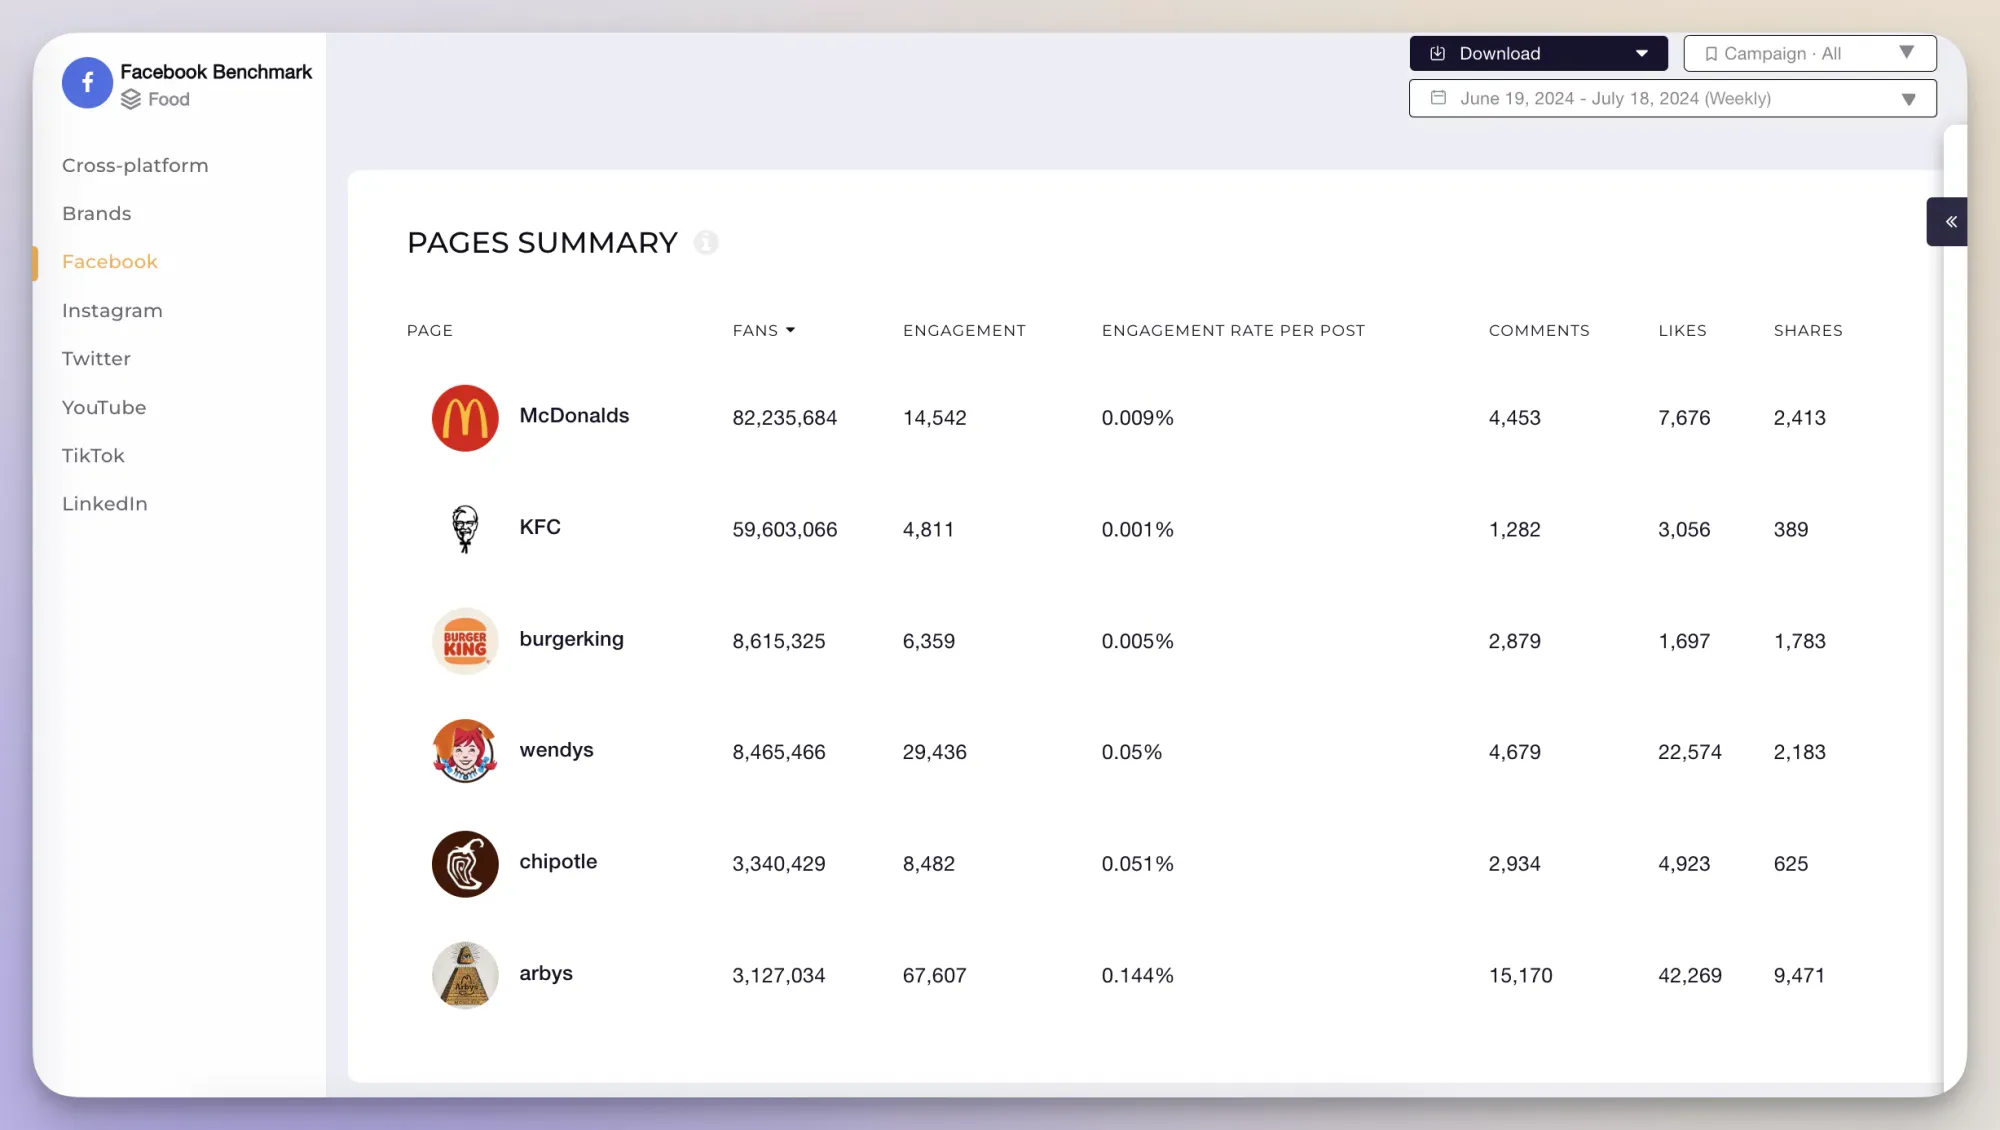2000x1130 pixels.
Task: Click the burgerking page name
Action: pyautogui.click(x=571, y=640)
